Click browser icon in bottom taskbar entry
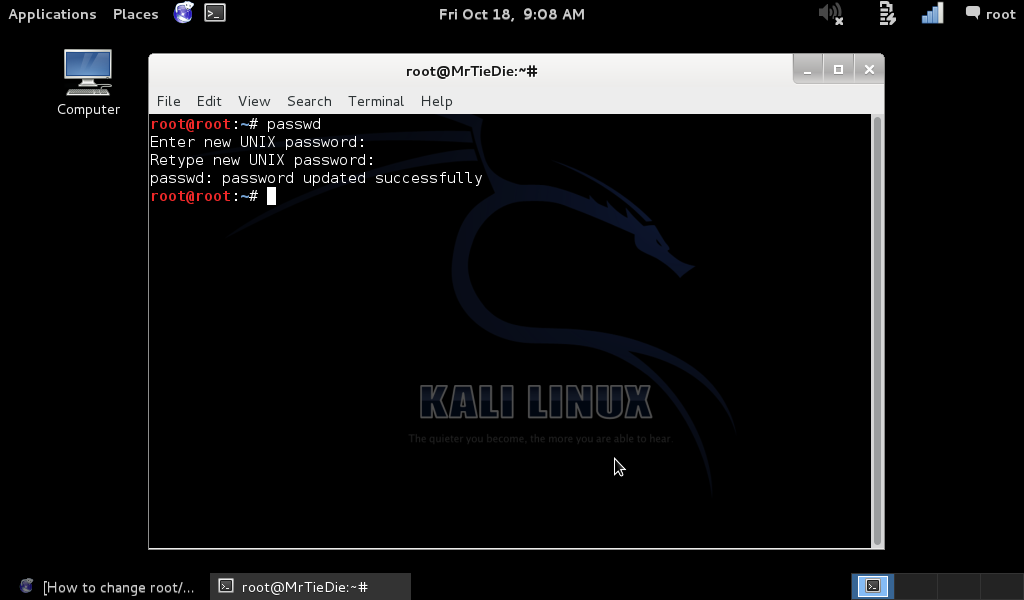 click(x=27, y=586)
